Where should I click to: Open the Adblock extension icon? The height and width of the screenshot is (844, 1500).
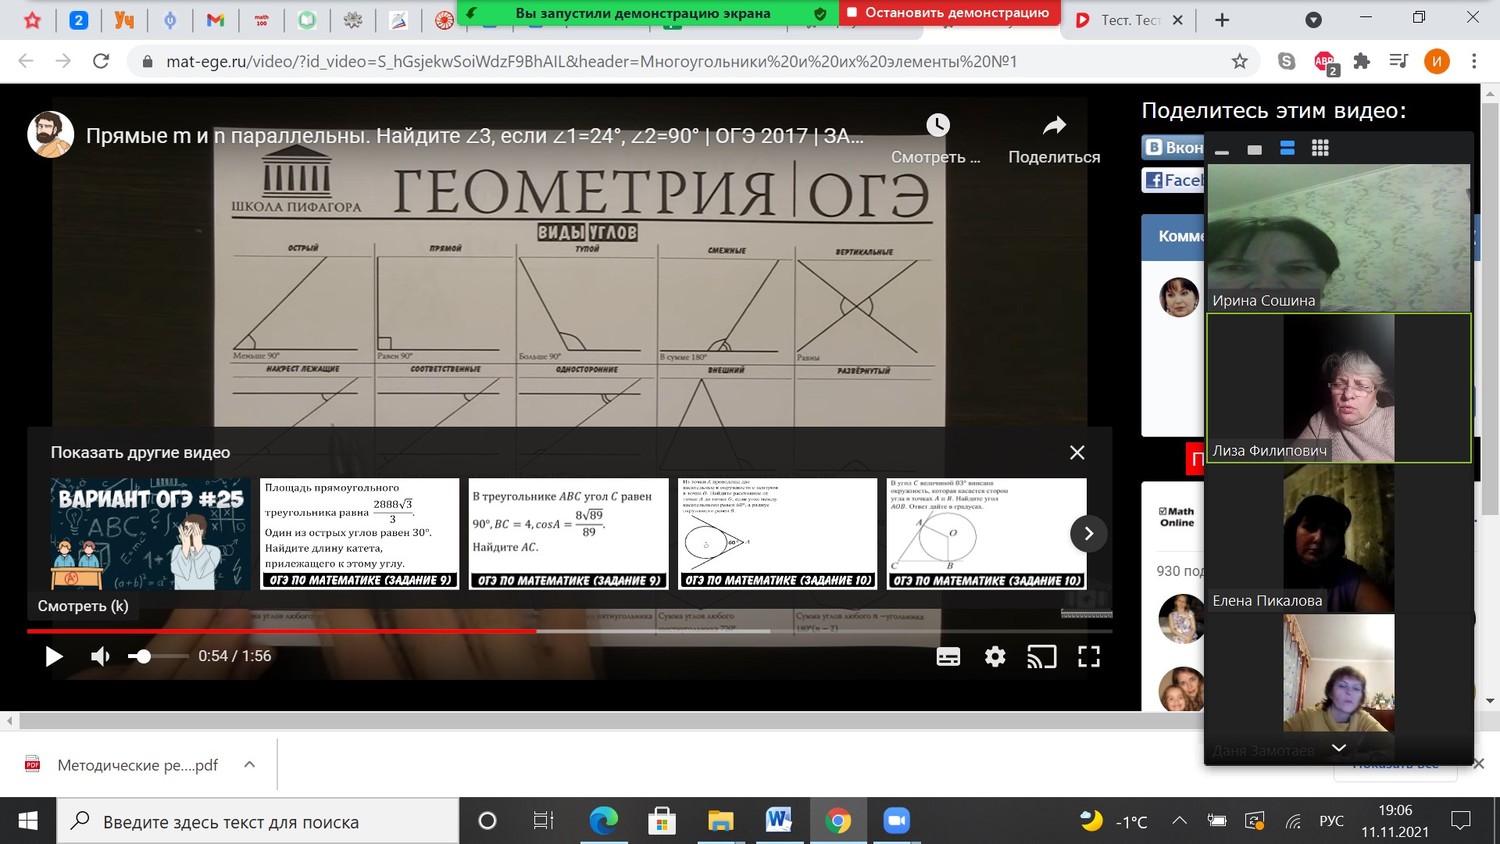tap(1325, 63)
